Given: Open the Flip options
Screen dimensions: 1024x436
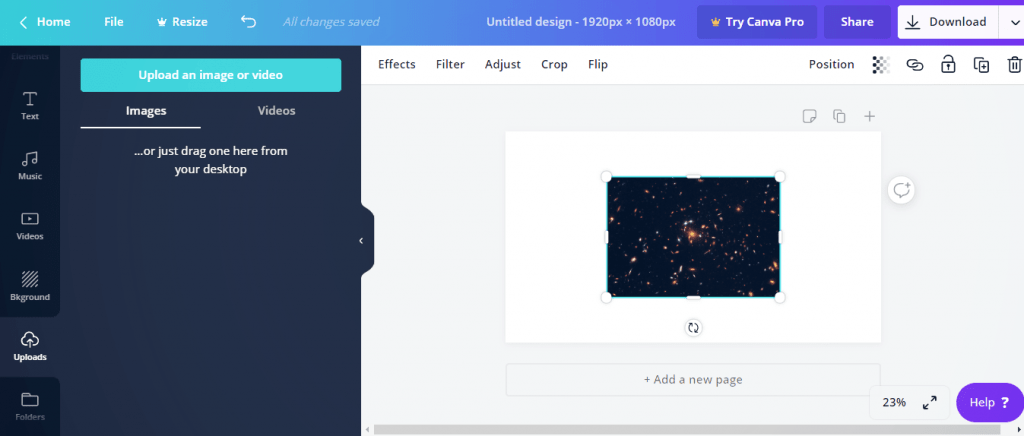Looking at the screenshot, I should point(598,64).
